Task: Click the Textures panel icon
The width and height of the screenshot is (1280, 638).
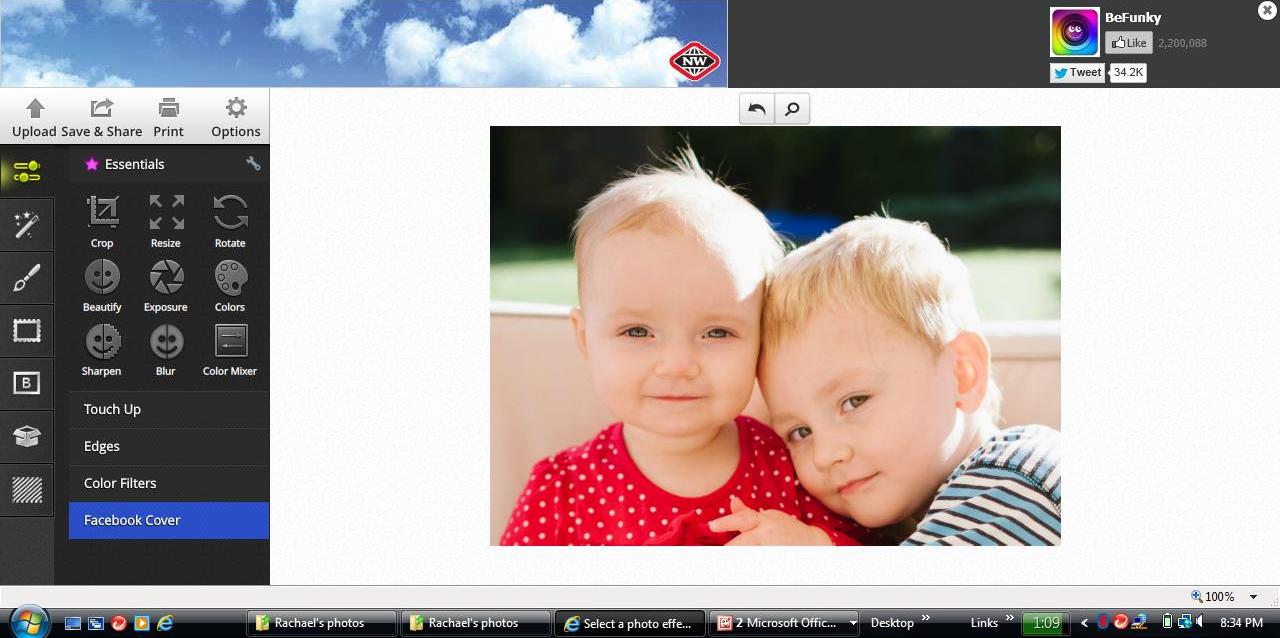Action: (x=27, y=490)
